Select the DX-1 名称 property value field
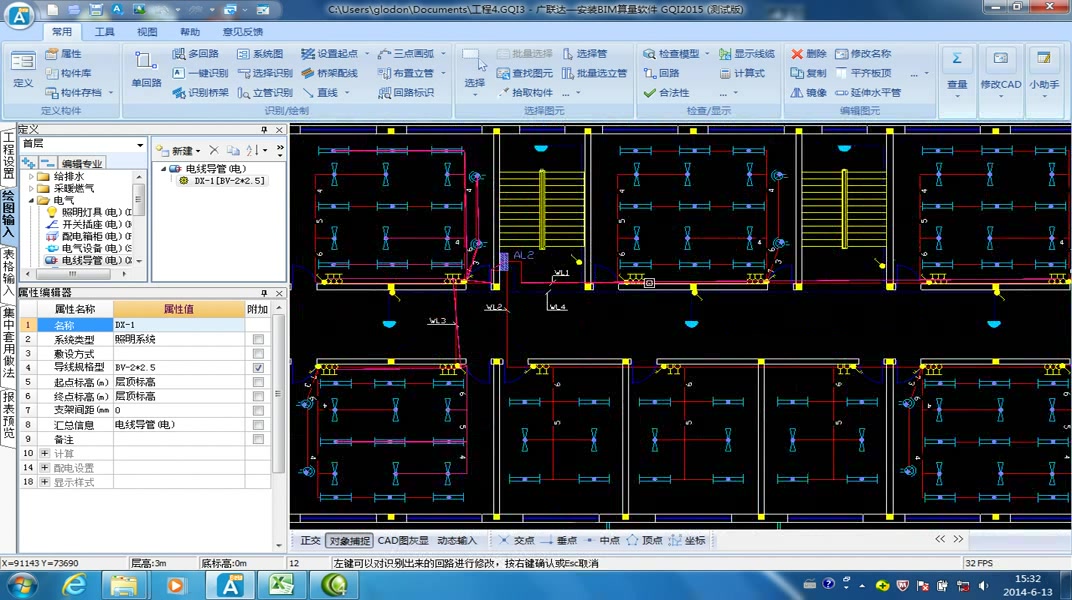This screenshot has height=600, width=1072. (178, 325)
